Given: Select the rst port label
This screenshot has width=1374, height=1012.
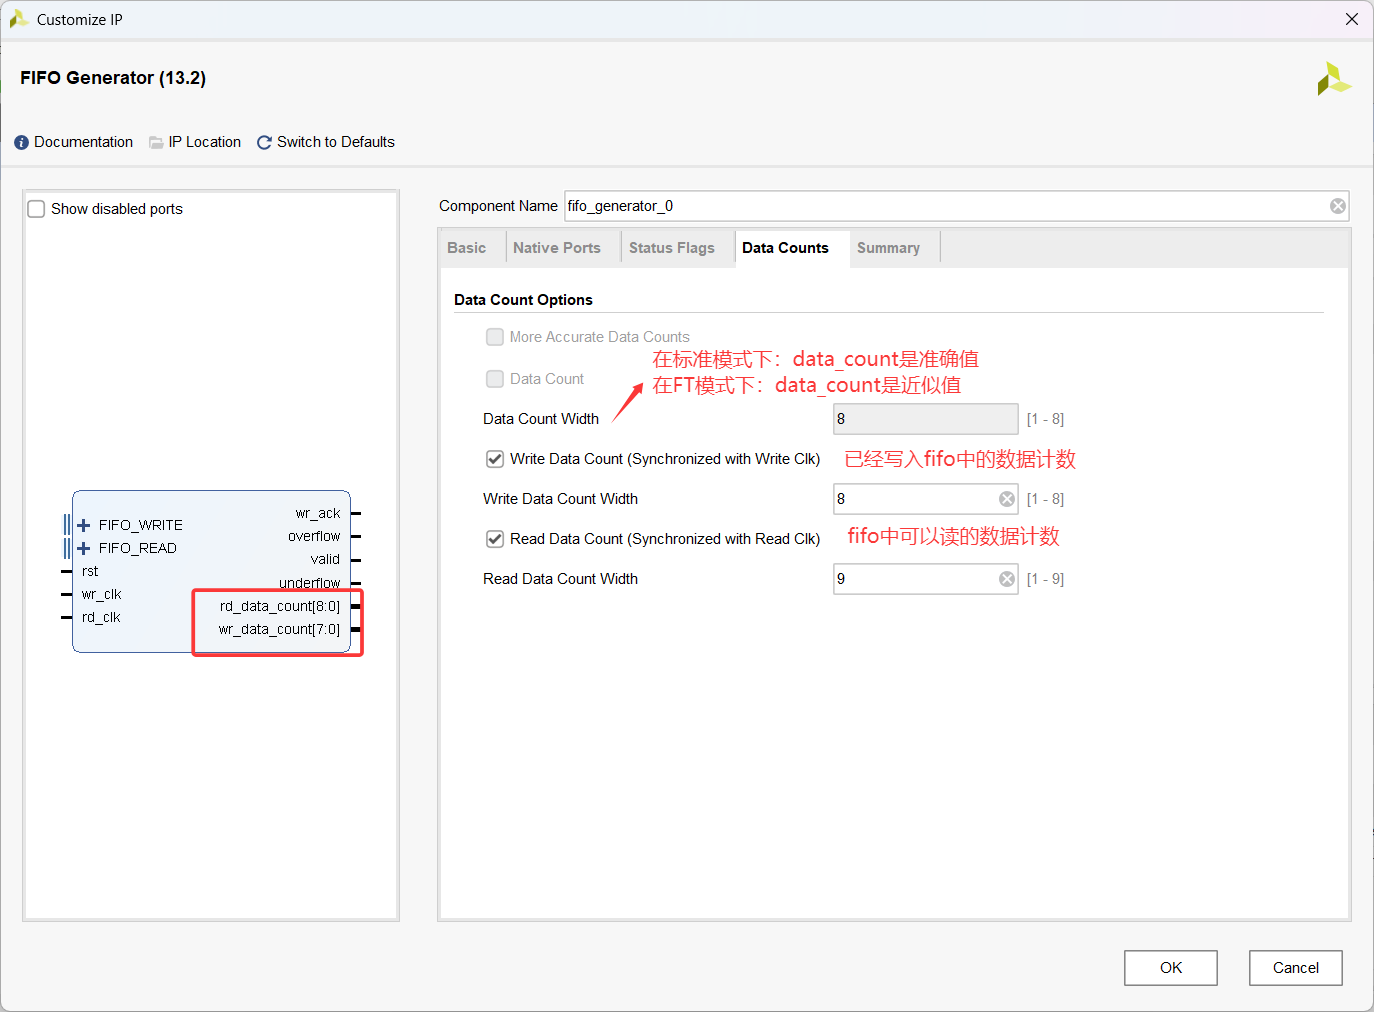Looking at the screenshot, I should click(x=90, y=571).
